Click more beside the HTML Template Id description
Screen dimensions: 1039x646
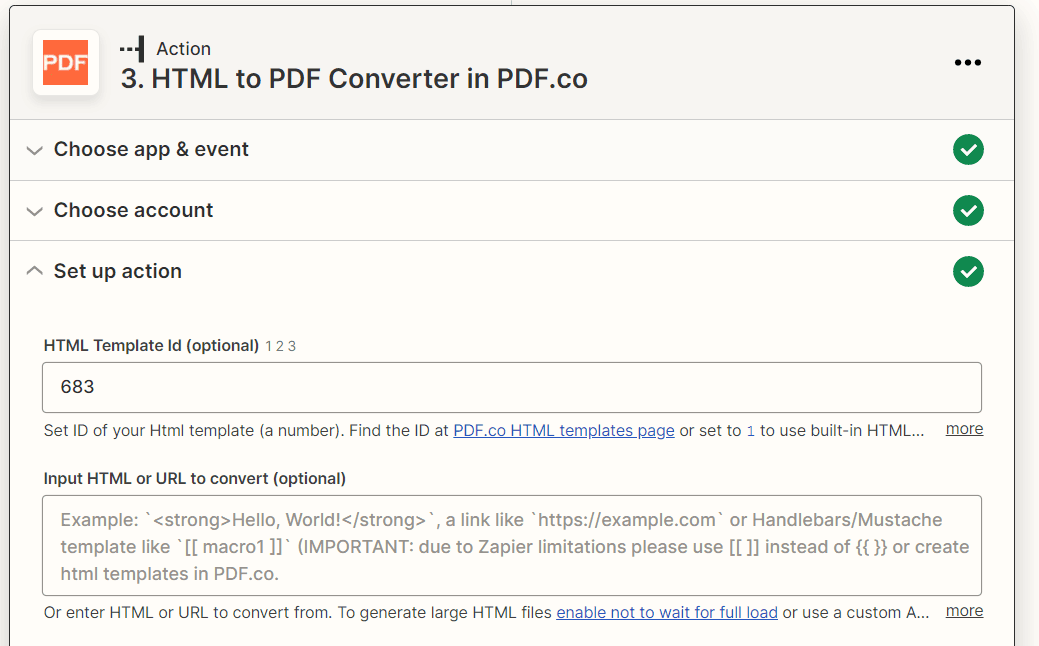click(x=963, y=428)
